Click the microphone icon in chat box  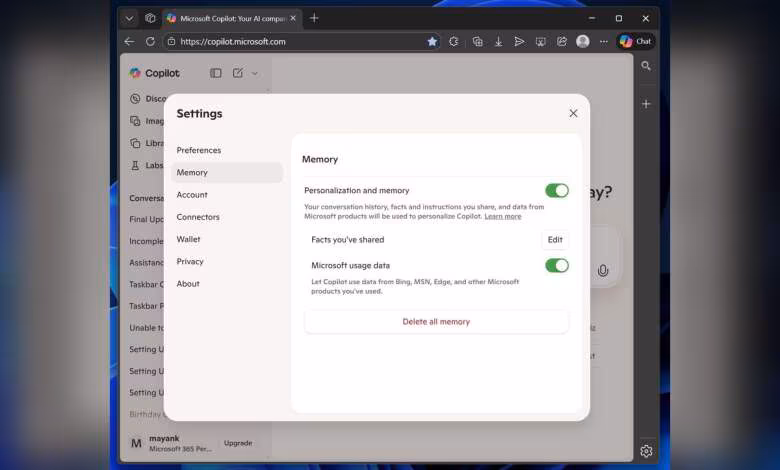pos(602,270)
